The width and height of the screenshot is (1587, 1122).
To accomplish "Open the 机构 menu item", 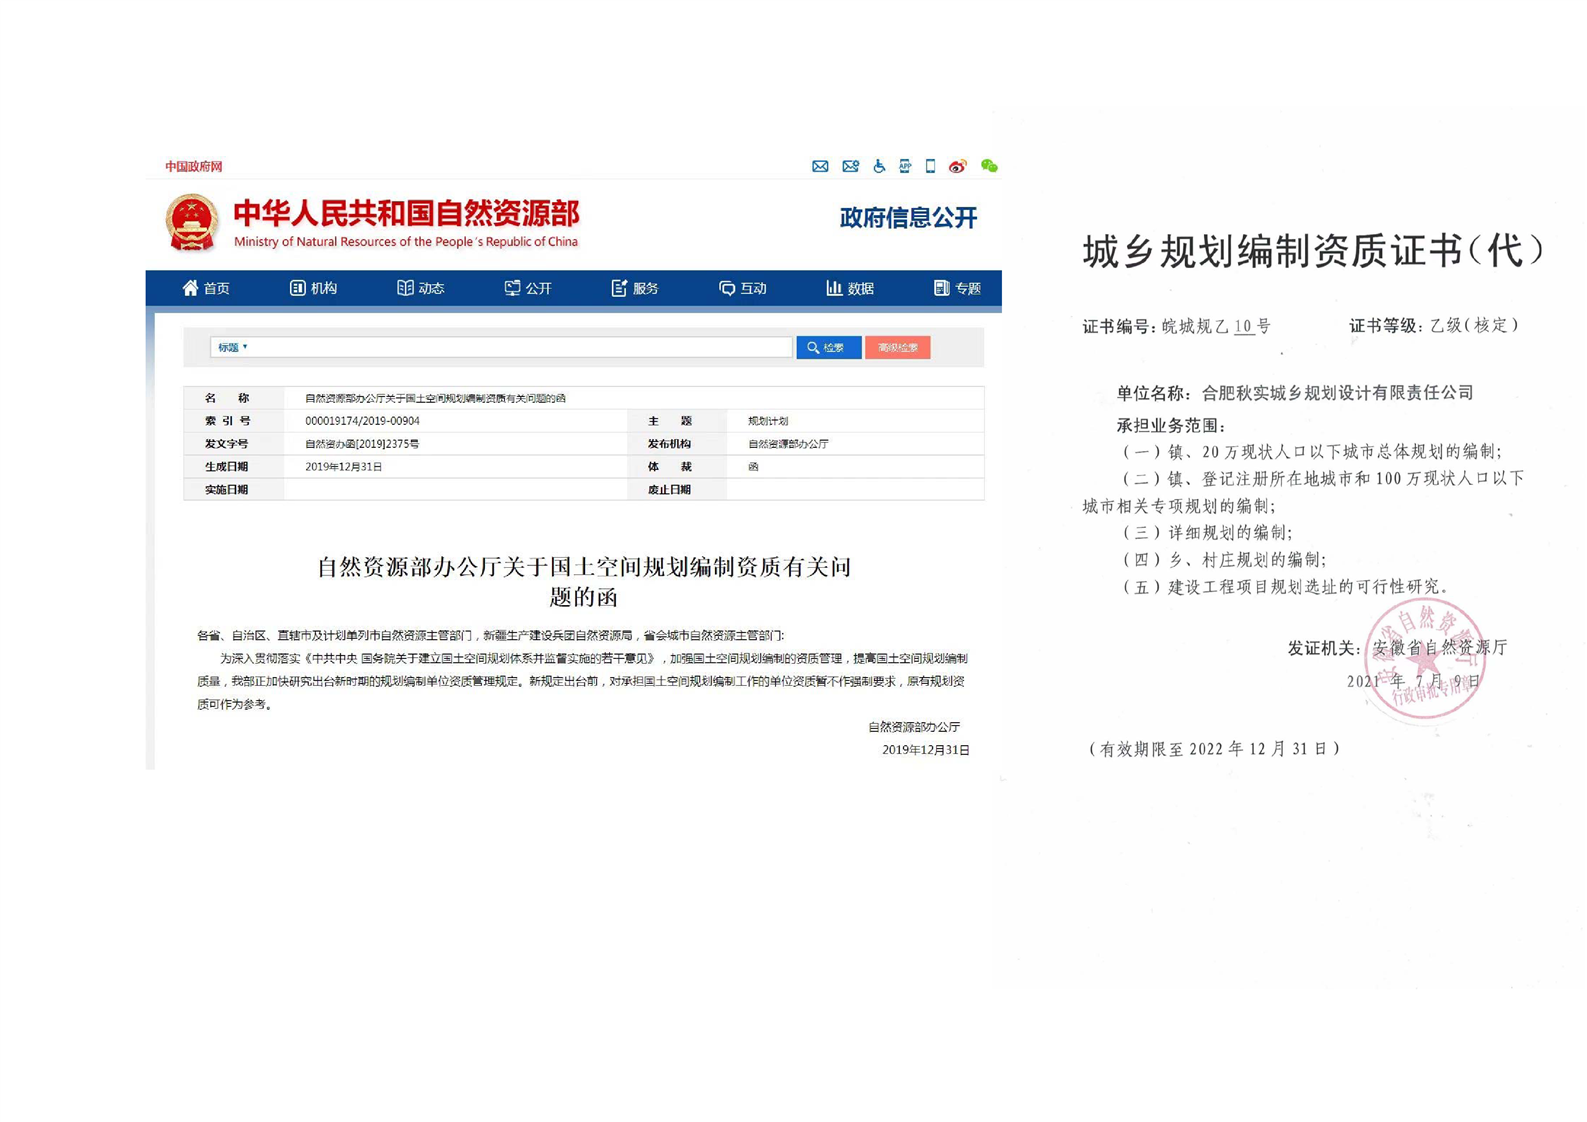I will click(x=313, y=288).
